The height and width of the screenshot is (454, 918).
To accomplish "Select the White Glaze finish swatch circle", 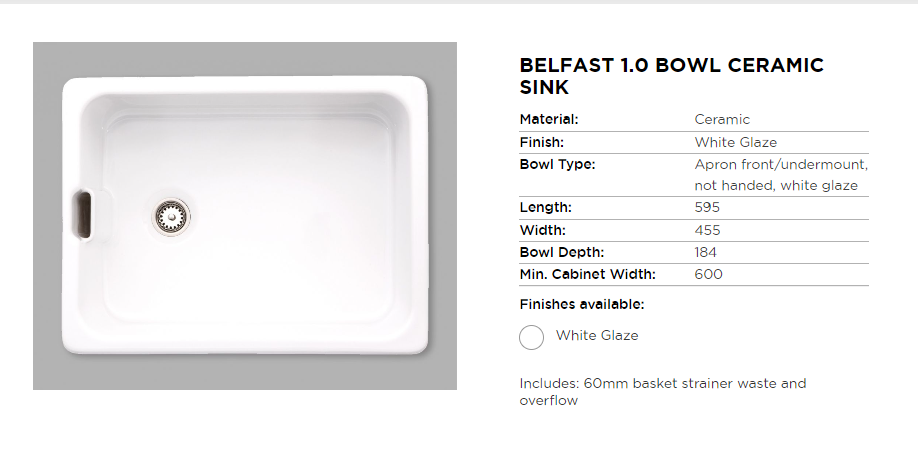I will pyautogui.click(x=532, y=337).
